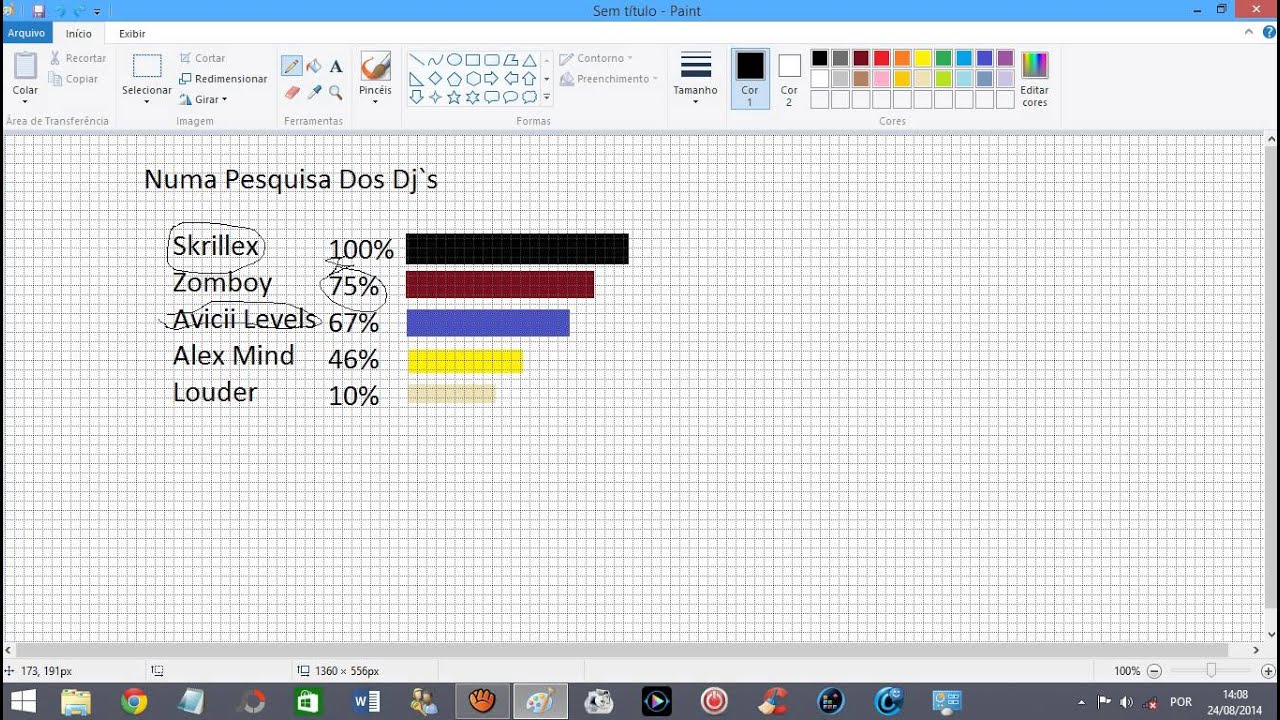Choose the green color swatch
Viewport: 1280px width, 720px height.
[943, 58]
